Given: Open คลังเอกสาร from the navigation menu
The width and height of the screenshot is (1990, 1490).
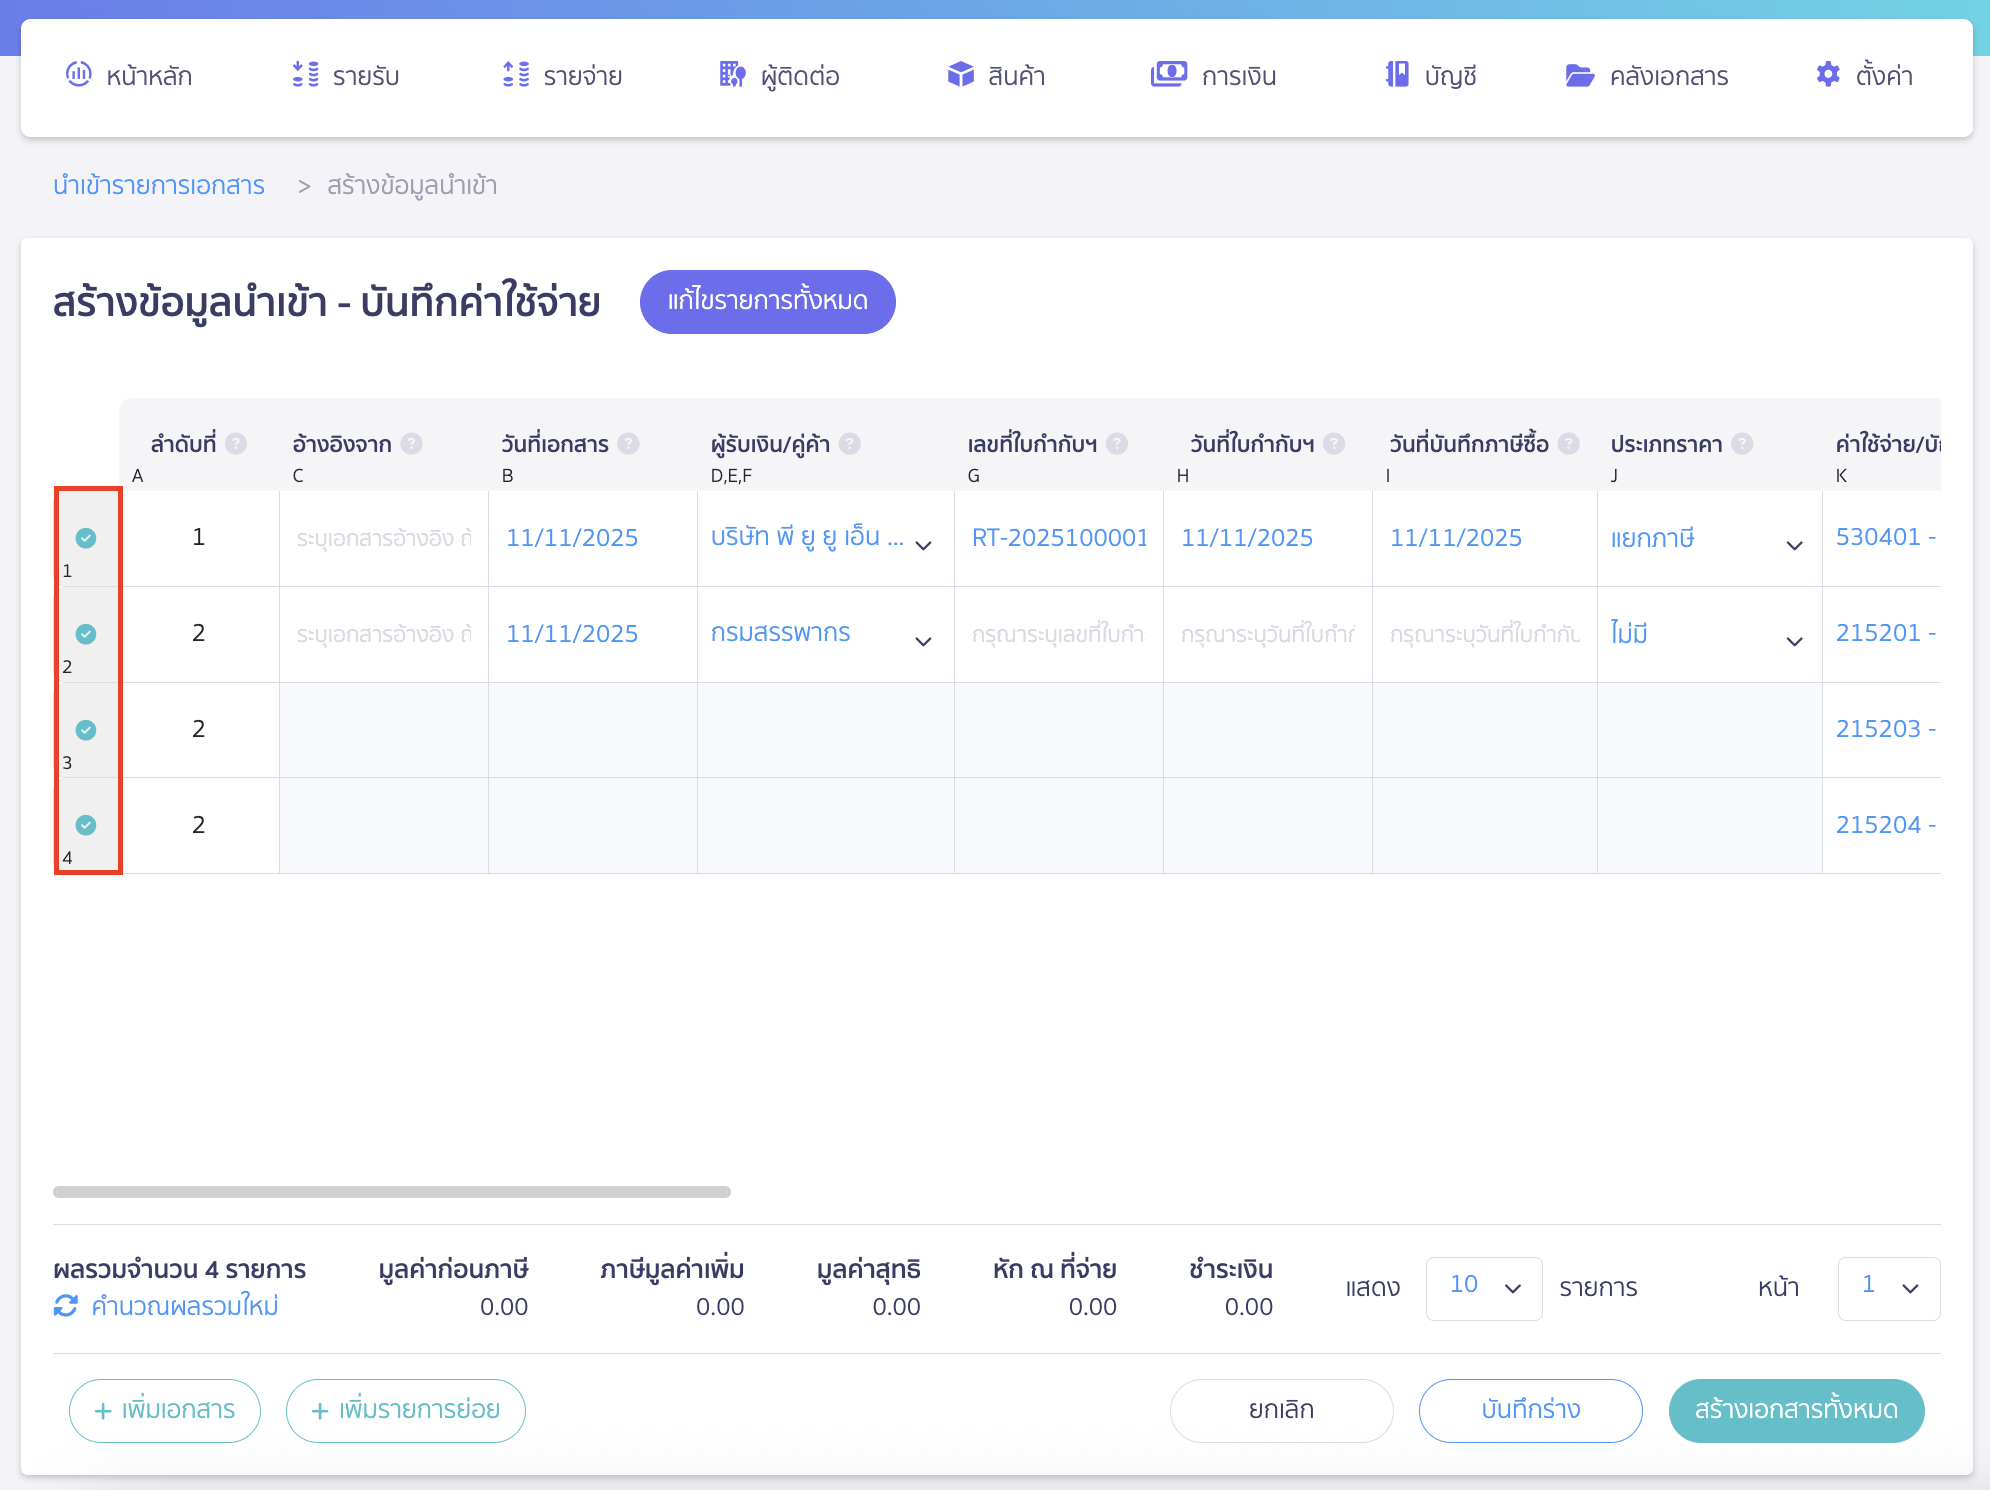Looking at the screenshot, I should [1649, 74].
